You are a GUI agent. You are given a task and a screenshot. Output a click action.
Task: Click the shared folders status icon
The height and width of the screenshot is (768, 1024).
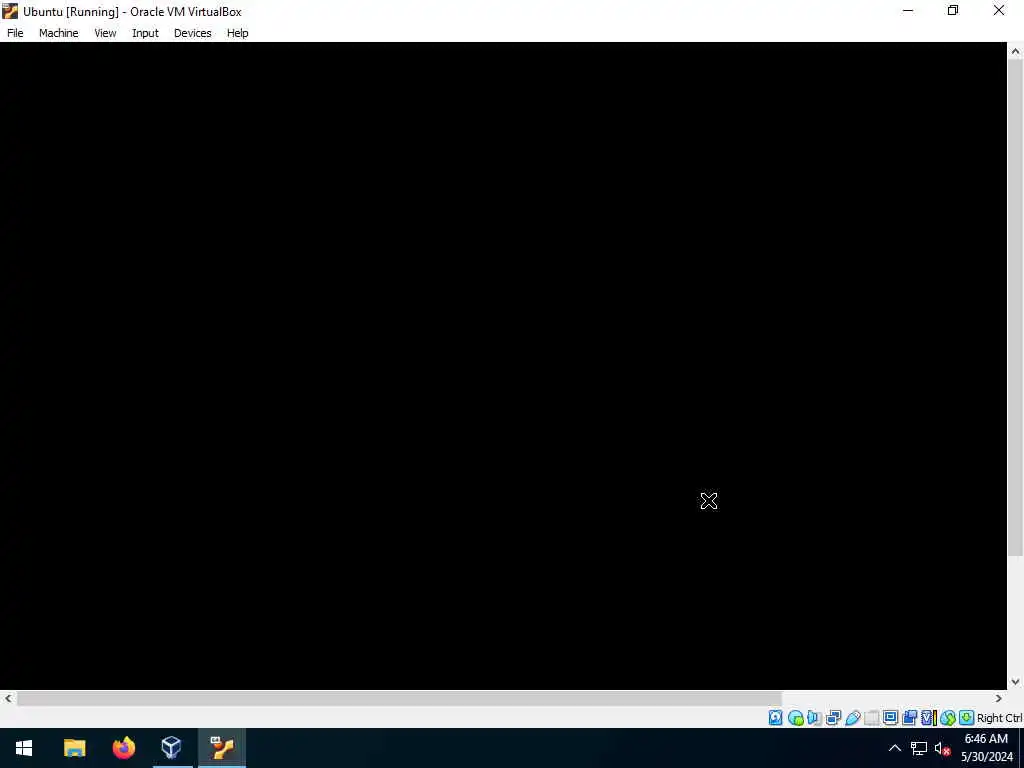(x=871, y=718)
